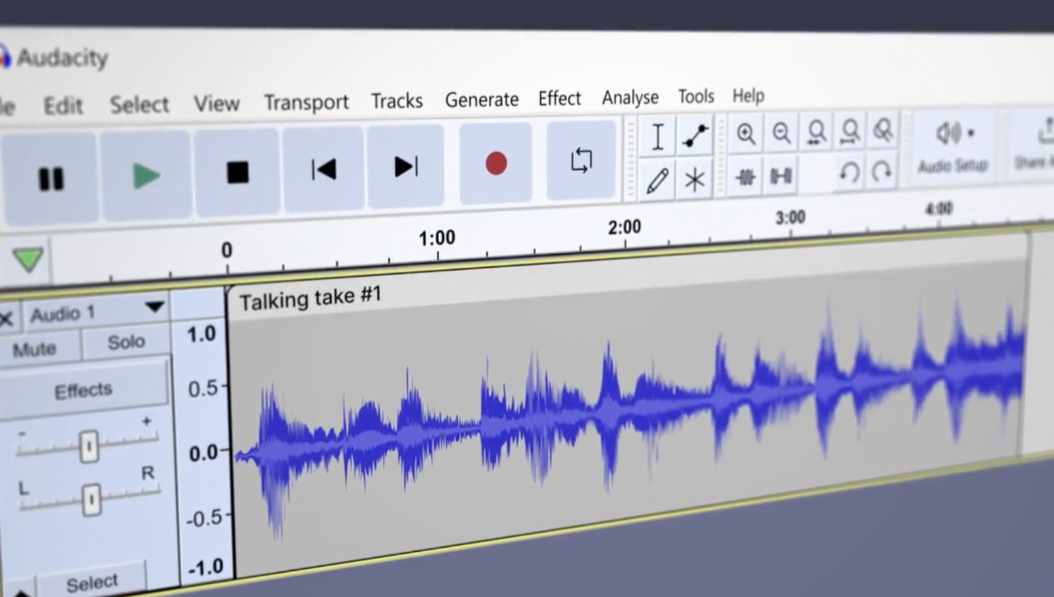
Task: Click the 3:00 mark on the timeline ruler
Action: (x=790, y=217)
